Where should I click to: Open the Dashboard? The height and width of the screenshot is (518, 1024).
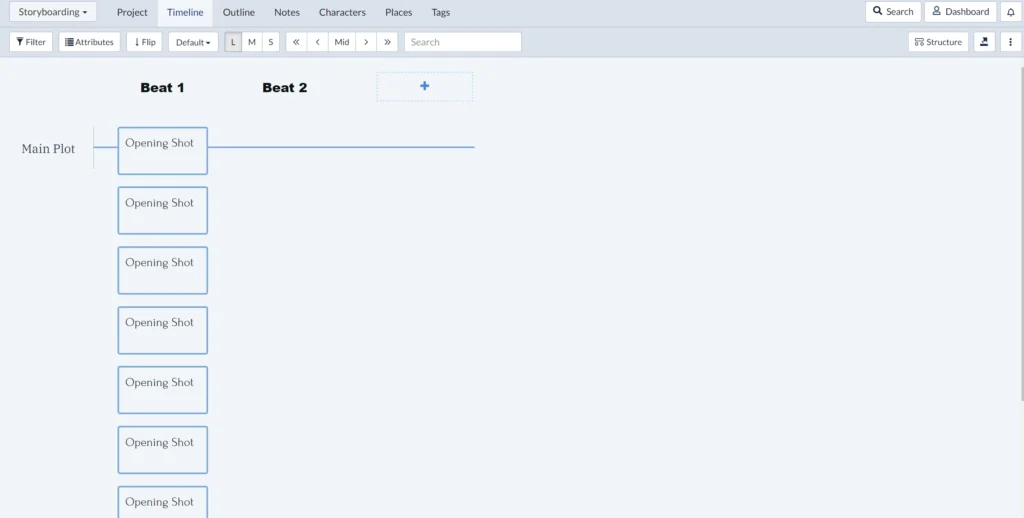(x=960, y=12)
